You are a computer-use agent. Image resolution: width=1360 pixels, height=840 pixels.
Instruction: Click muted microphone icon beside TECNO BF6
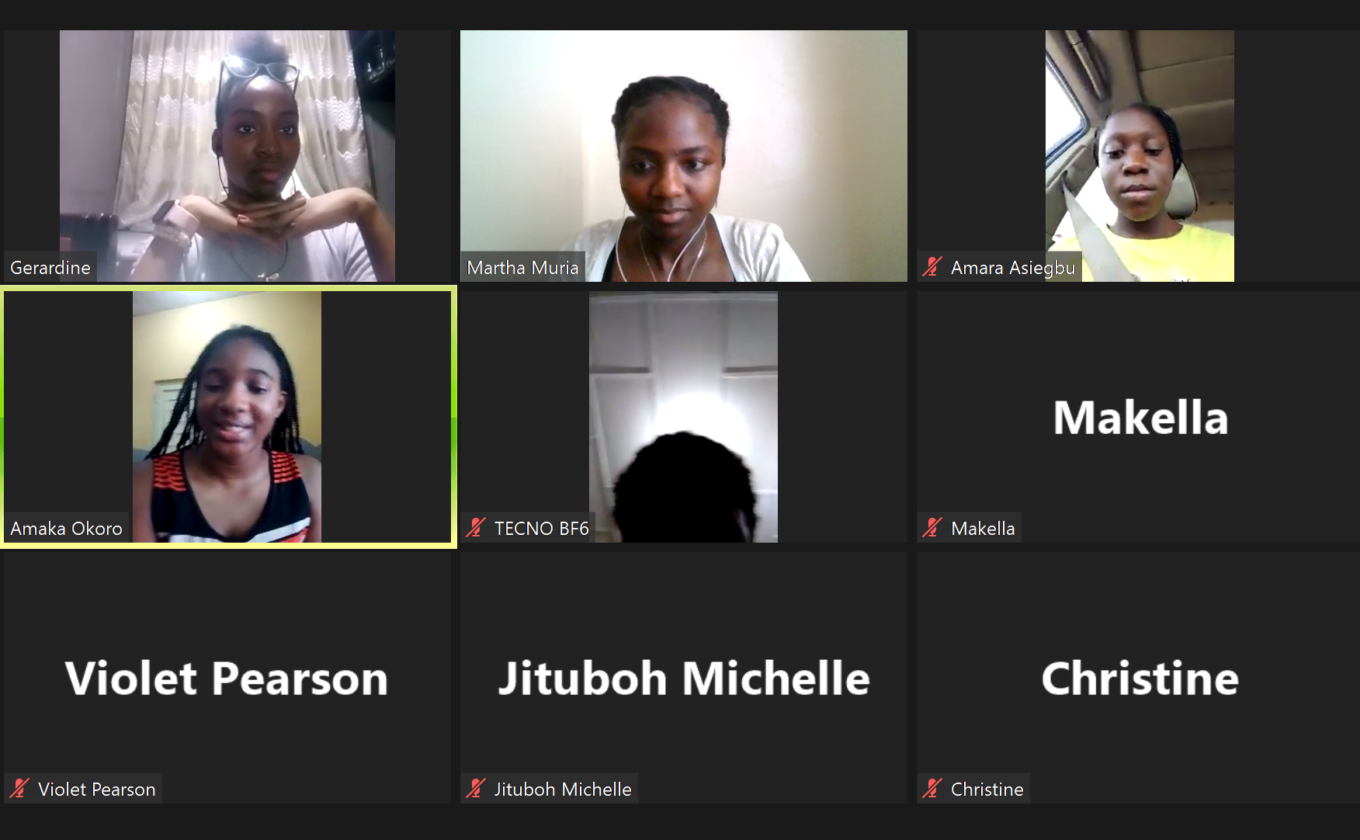click(x=476, y=528)
